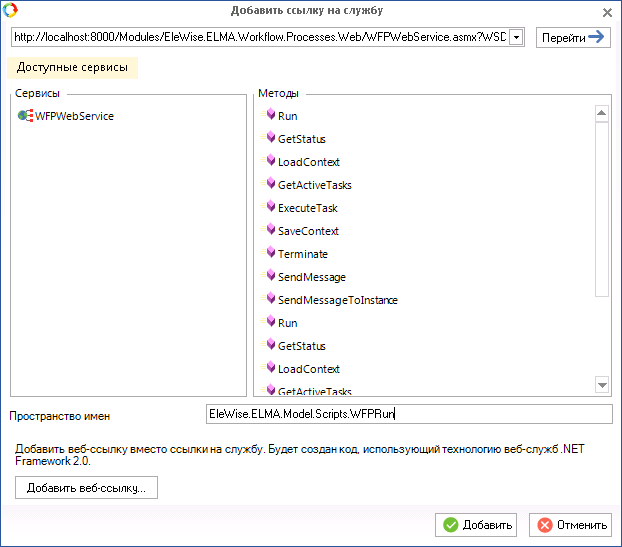Switch to the Доступные сервисы tab
Image resolution: width=622 pixels, height=547 pixels.
pos(72,68)
